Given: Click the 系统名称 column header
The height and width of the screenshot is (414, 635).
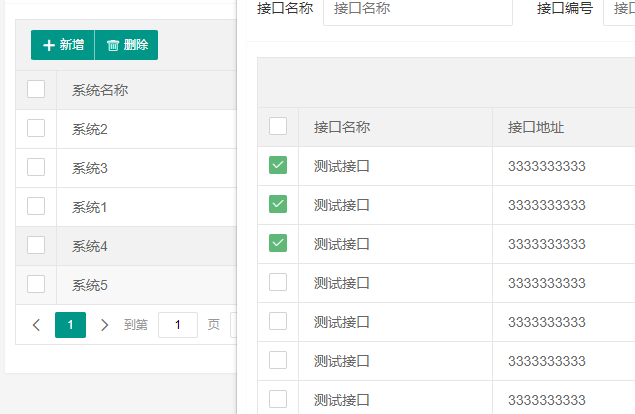Looking at the screenshot, I should pos(100,91).
